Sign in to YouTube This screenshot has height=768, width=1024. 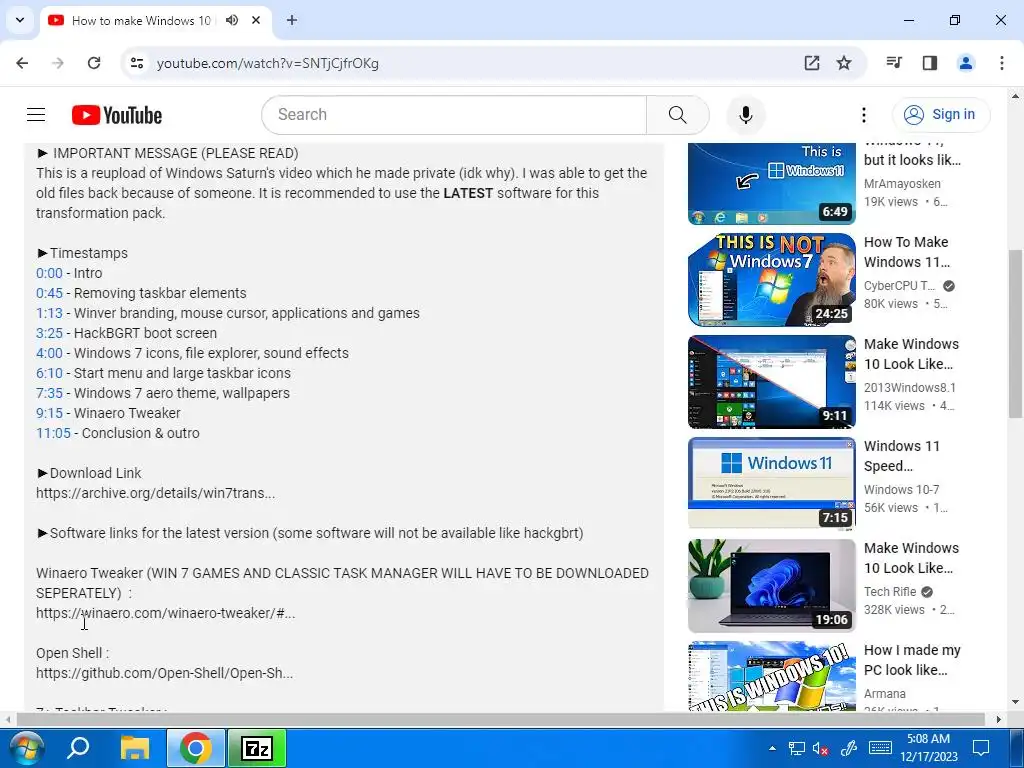941,114
